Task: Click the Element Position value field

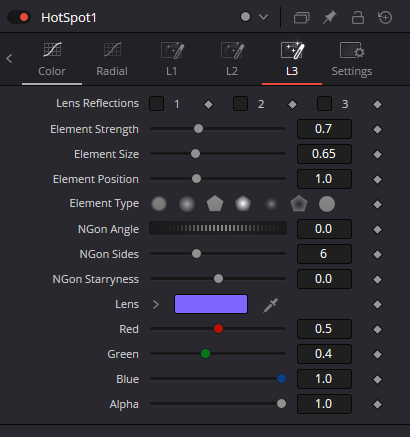Action: click(324, 179)
